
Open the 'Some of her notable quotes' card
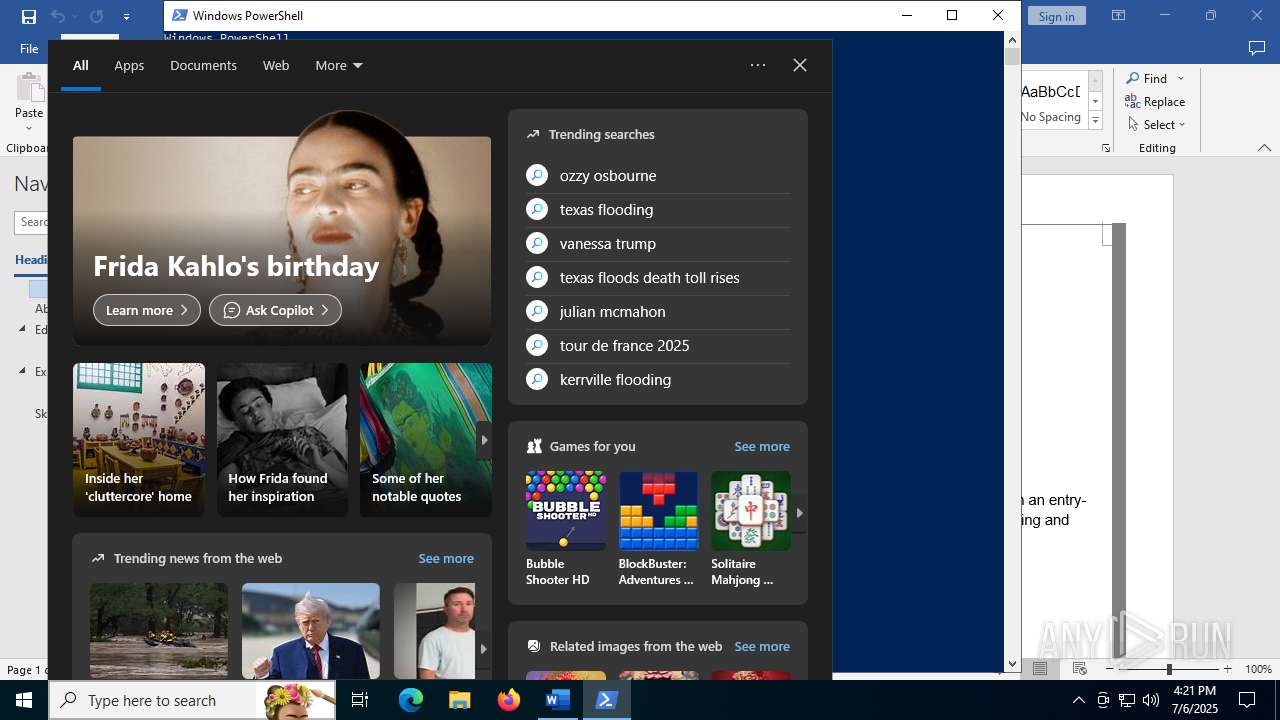coord(426,440)
